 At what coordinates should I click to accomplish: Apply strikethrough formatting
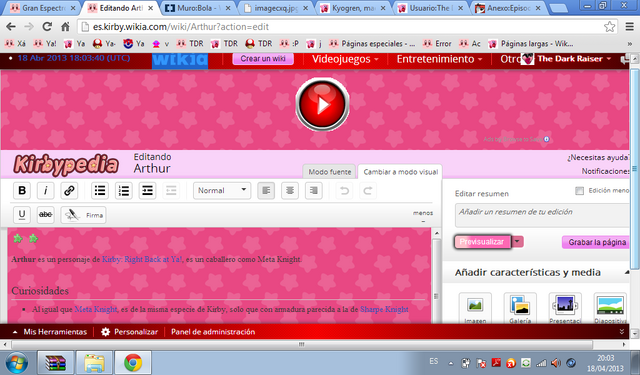45,215
